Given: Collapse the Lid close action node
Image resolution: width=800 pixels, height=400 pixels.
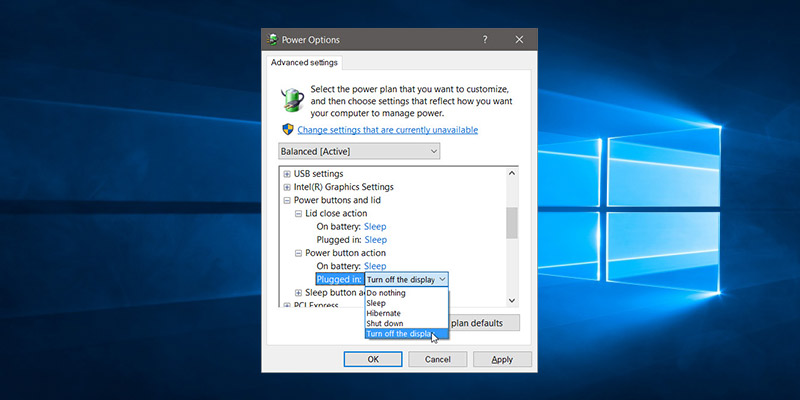Looking at the screenshot, I should pyautogui.click(x=298, y=214).
